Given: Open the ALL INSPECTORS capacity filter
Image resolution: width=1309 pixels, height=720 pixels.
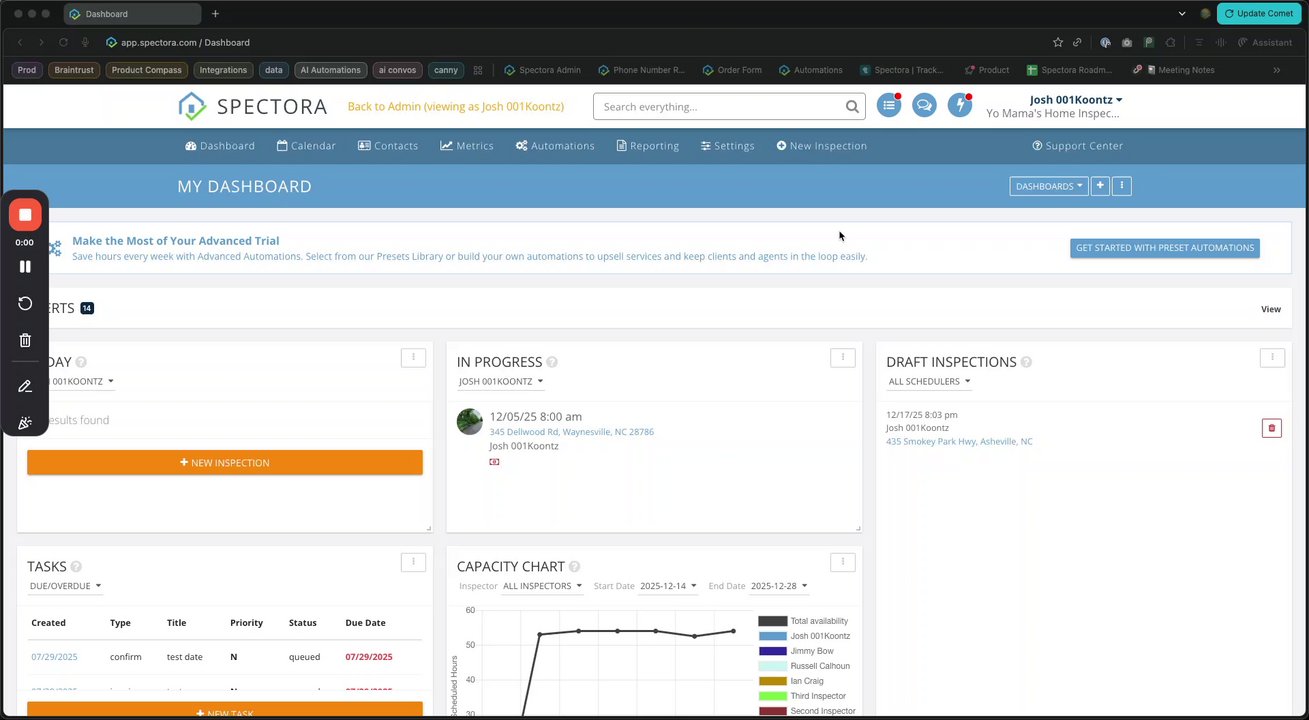Looking at the screenshot, I should point(542,586).
